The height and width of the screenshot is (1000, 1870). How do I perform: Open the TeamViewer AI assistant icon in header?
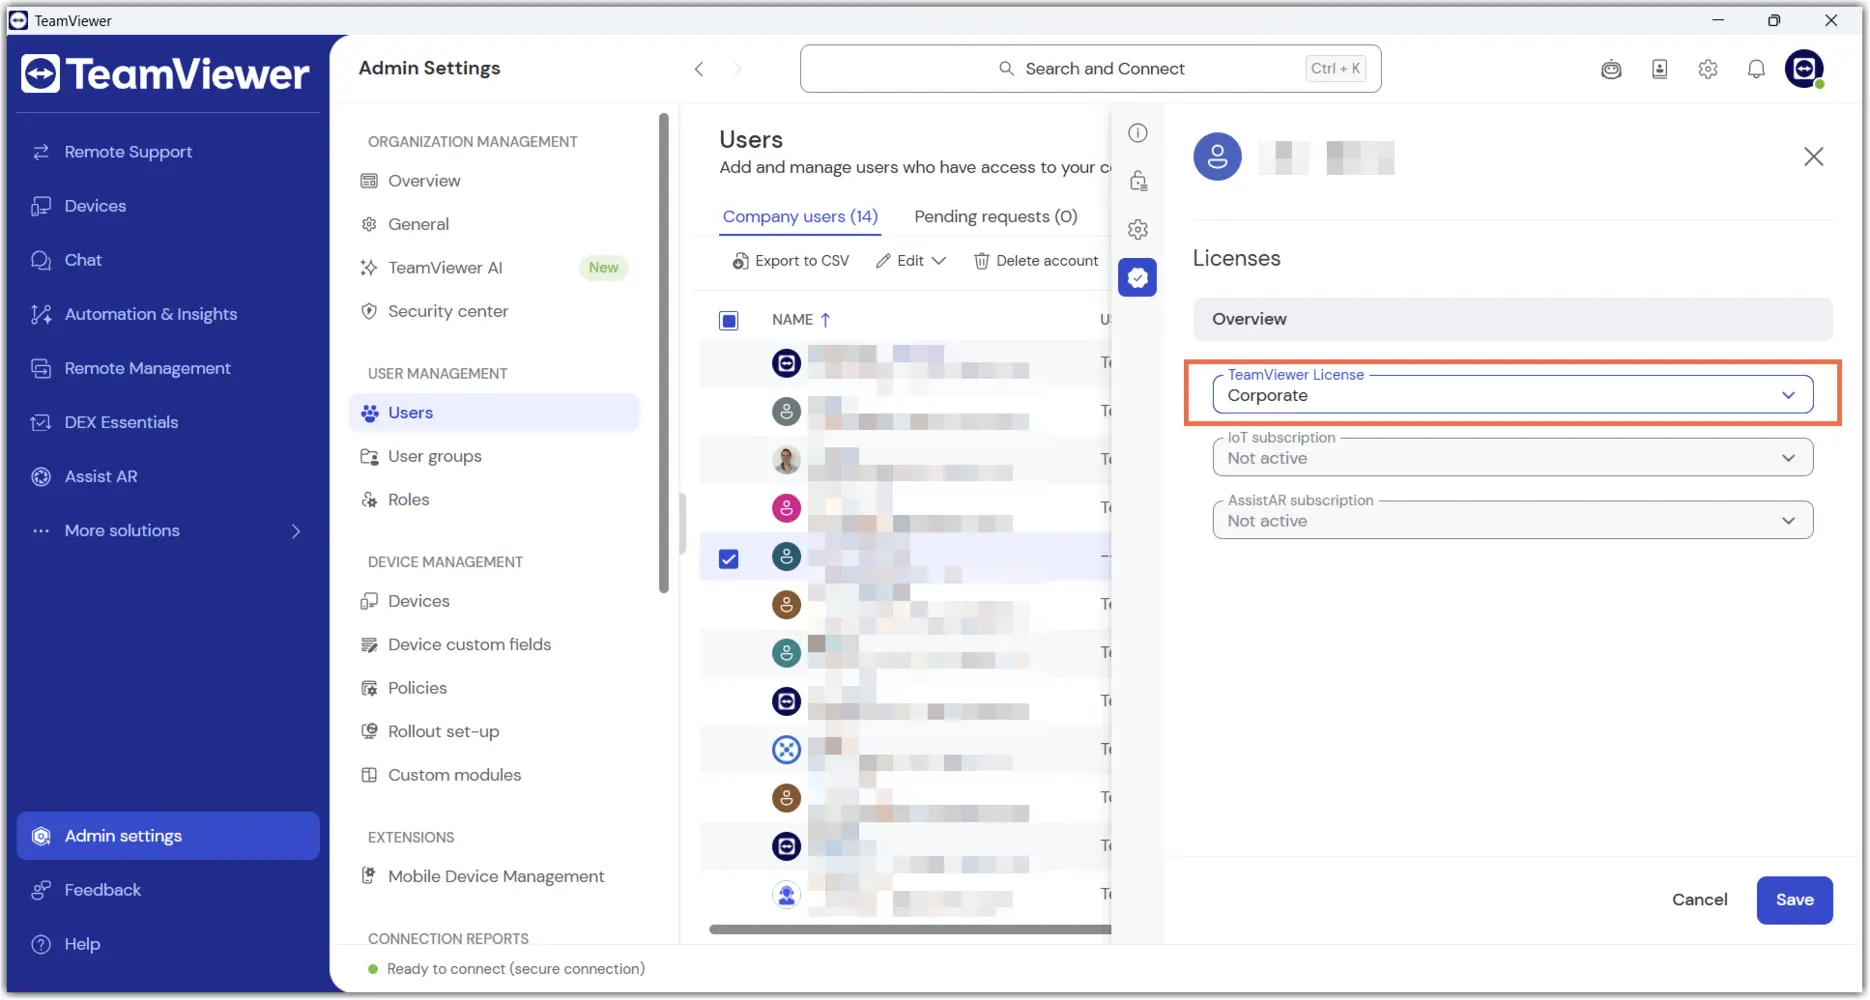click(x=1611, y=69)
